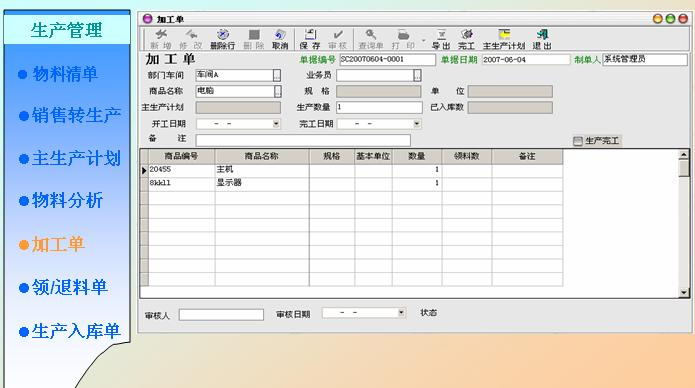Viewport: 695px width, 388px height.
Task: Click the 审核人 input field
Action: [x=221, y=315]
